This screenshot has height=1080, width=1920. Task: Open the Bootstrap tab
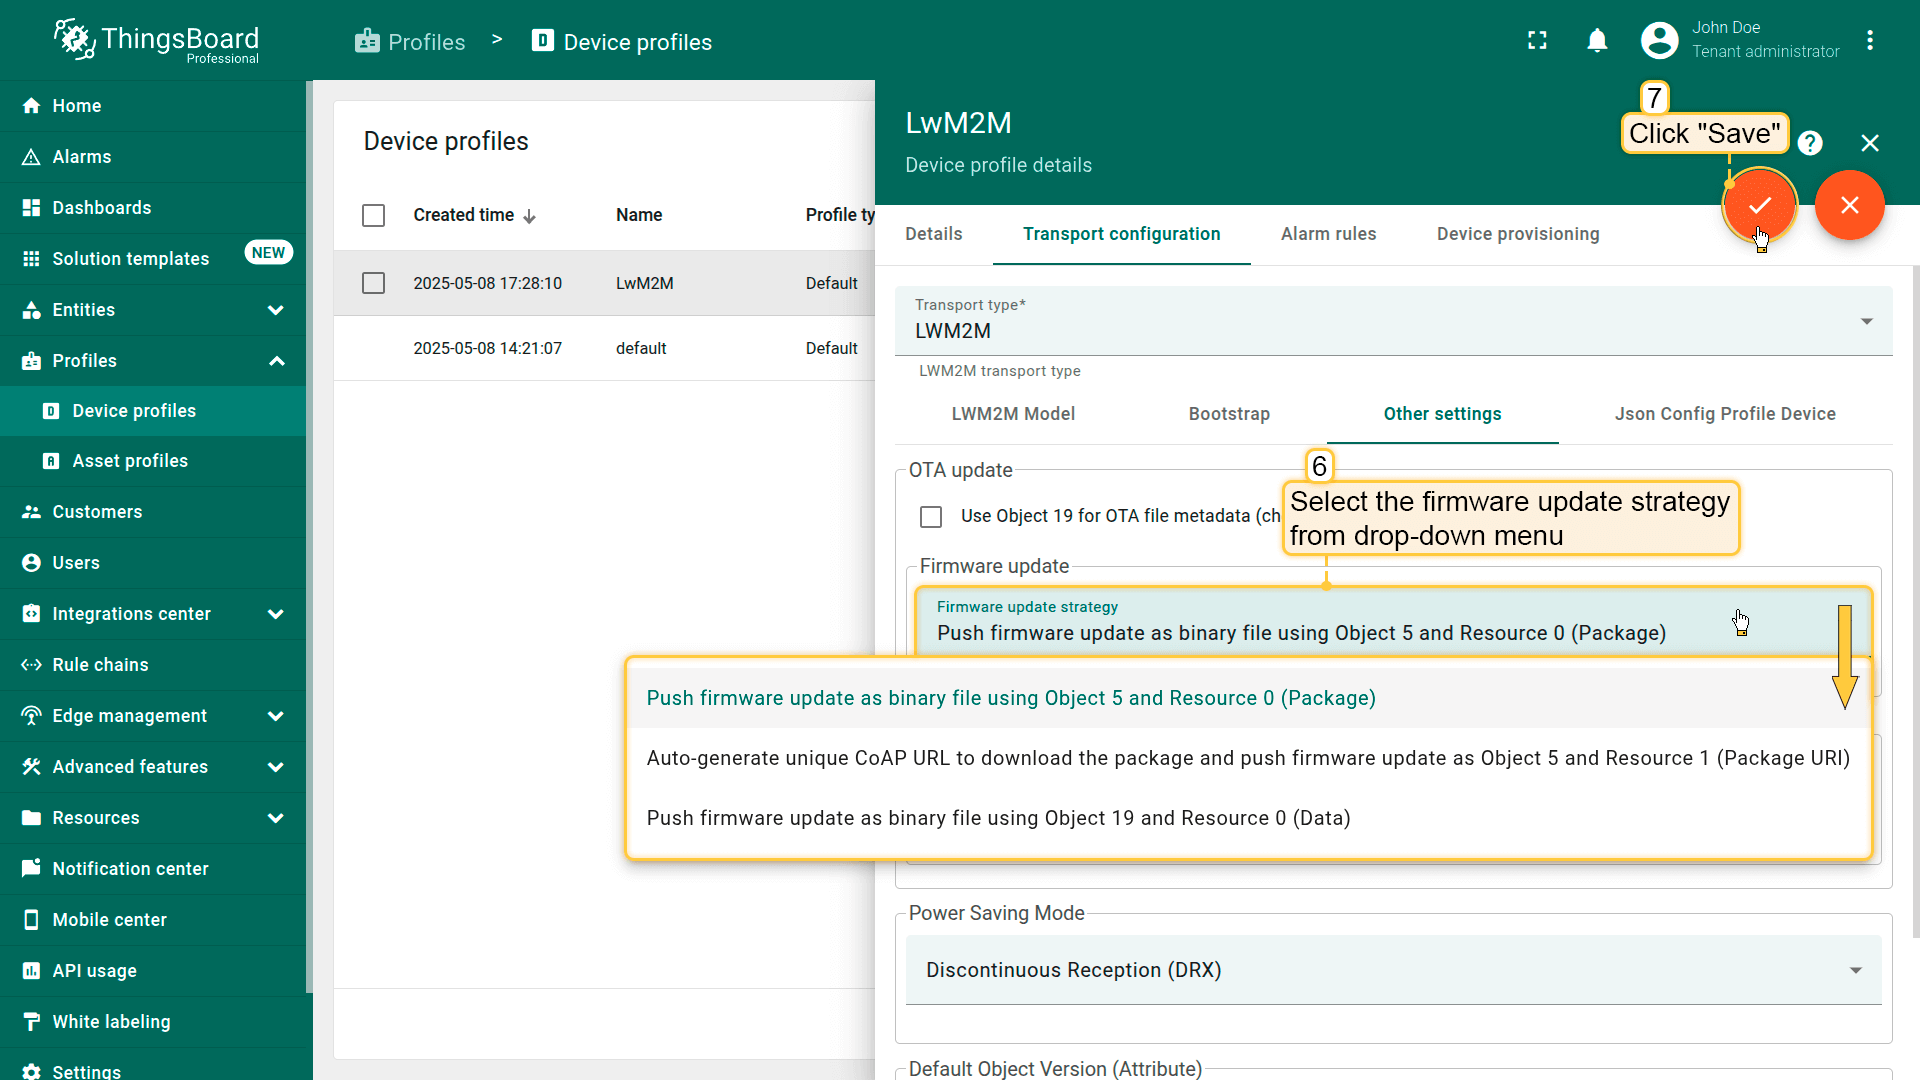click(x=1228, y=414)
